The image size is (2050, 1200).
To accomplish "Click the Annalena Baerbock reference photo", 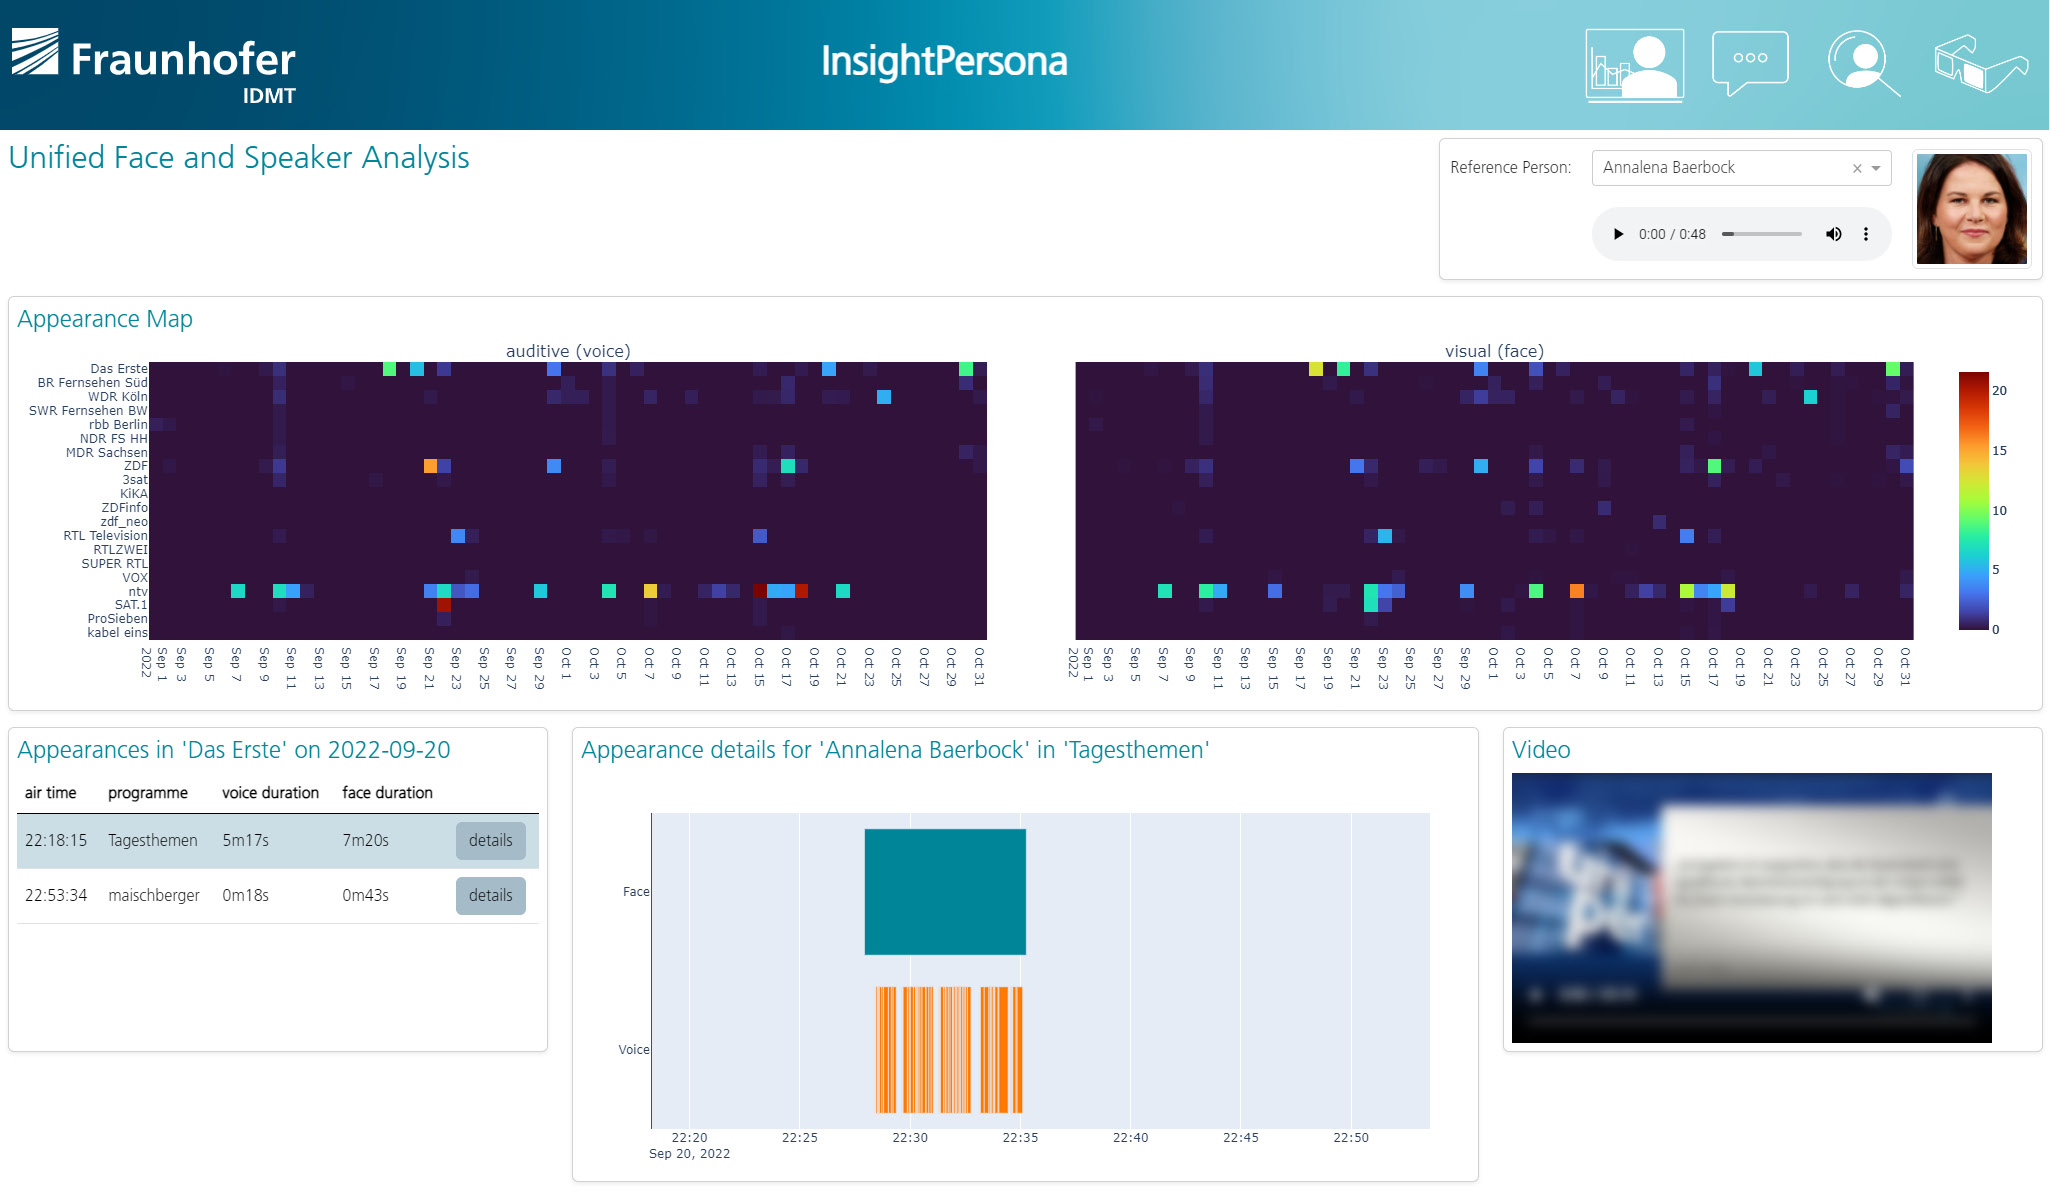I will [1971, 209].
